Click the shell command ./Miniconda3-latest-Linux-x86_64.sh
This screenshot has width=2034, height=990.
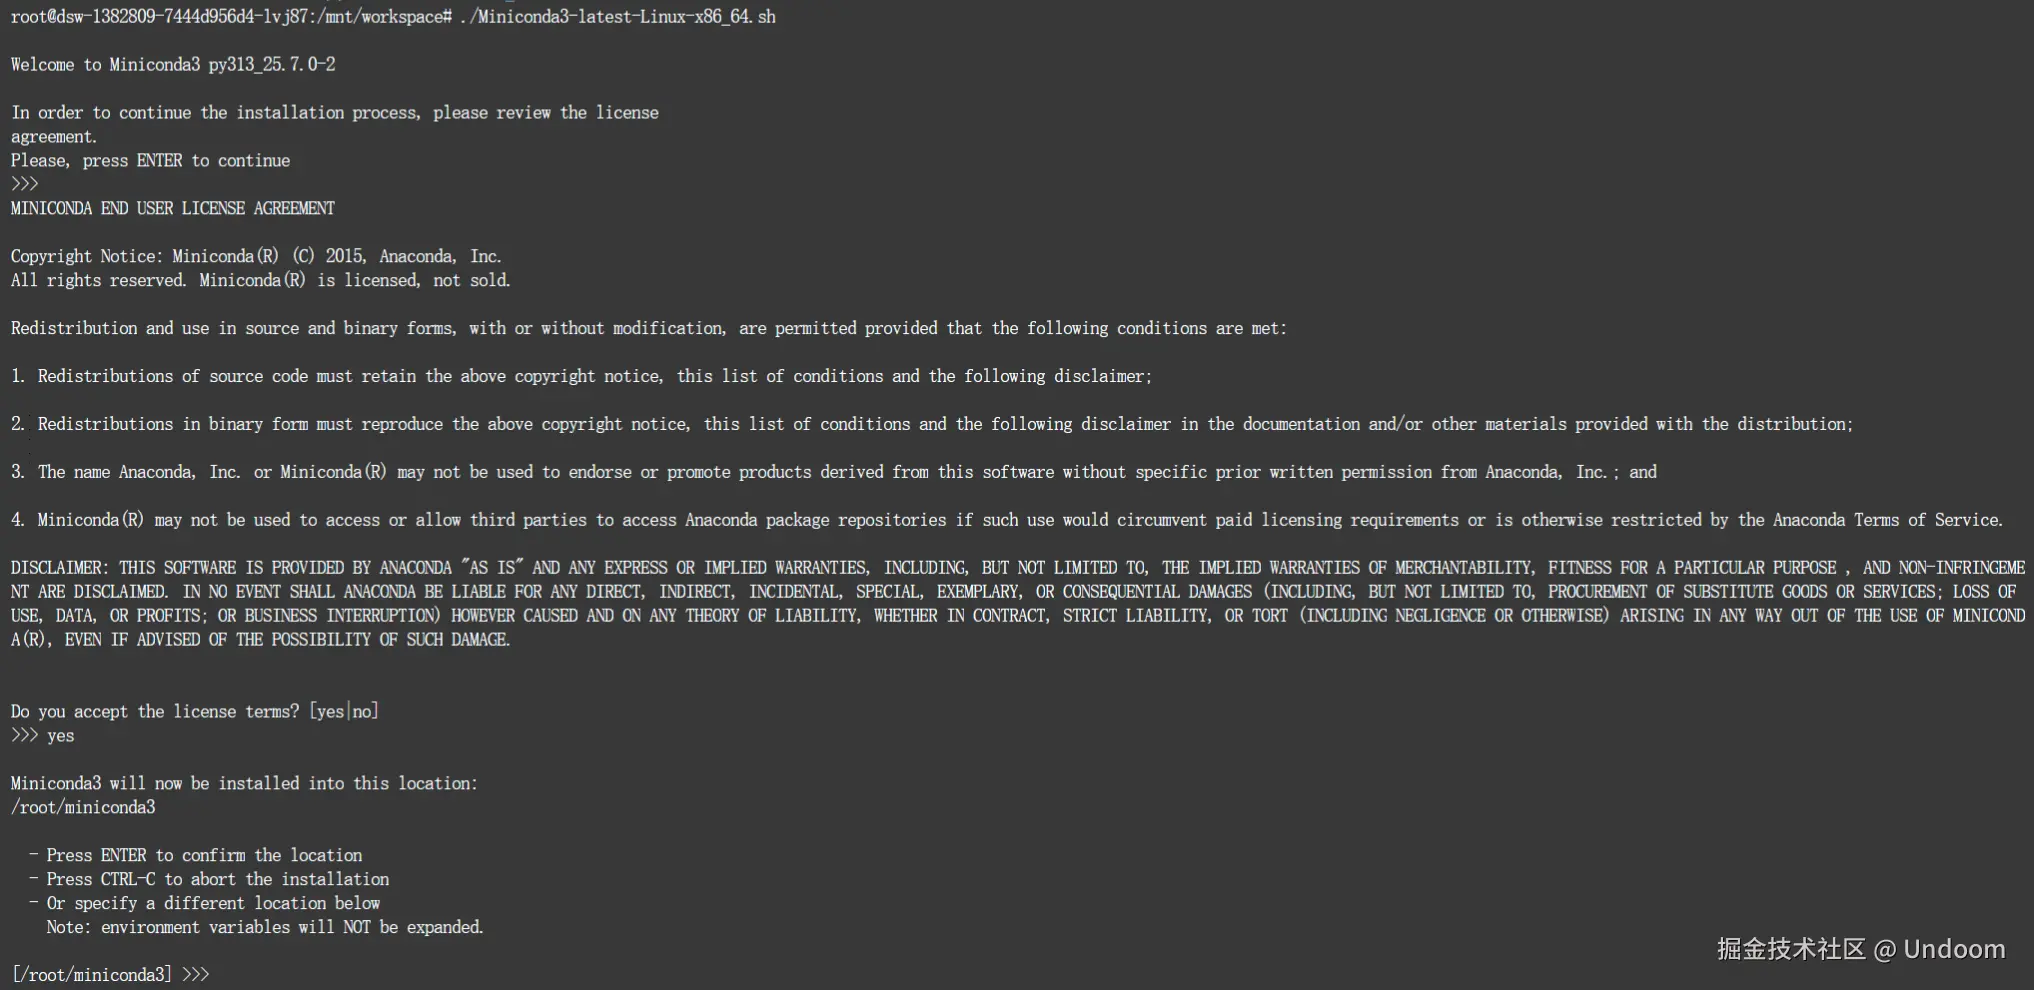[x=617, y=17]
